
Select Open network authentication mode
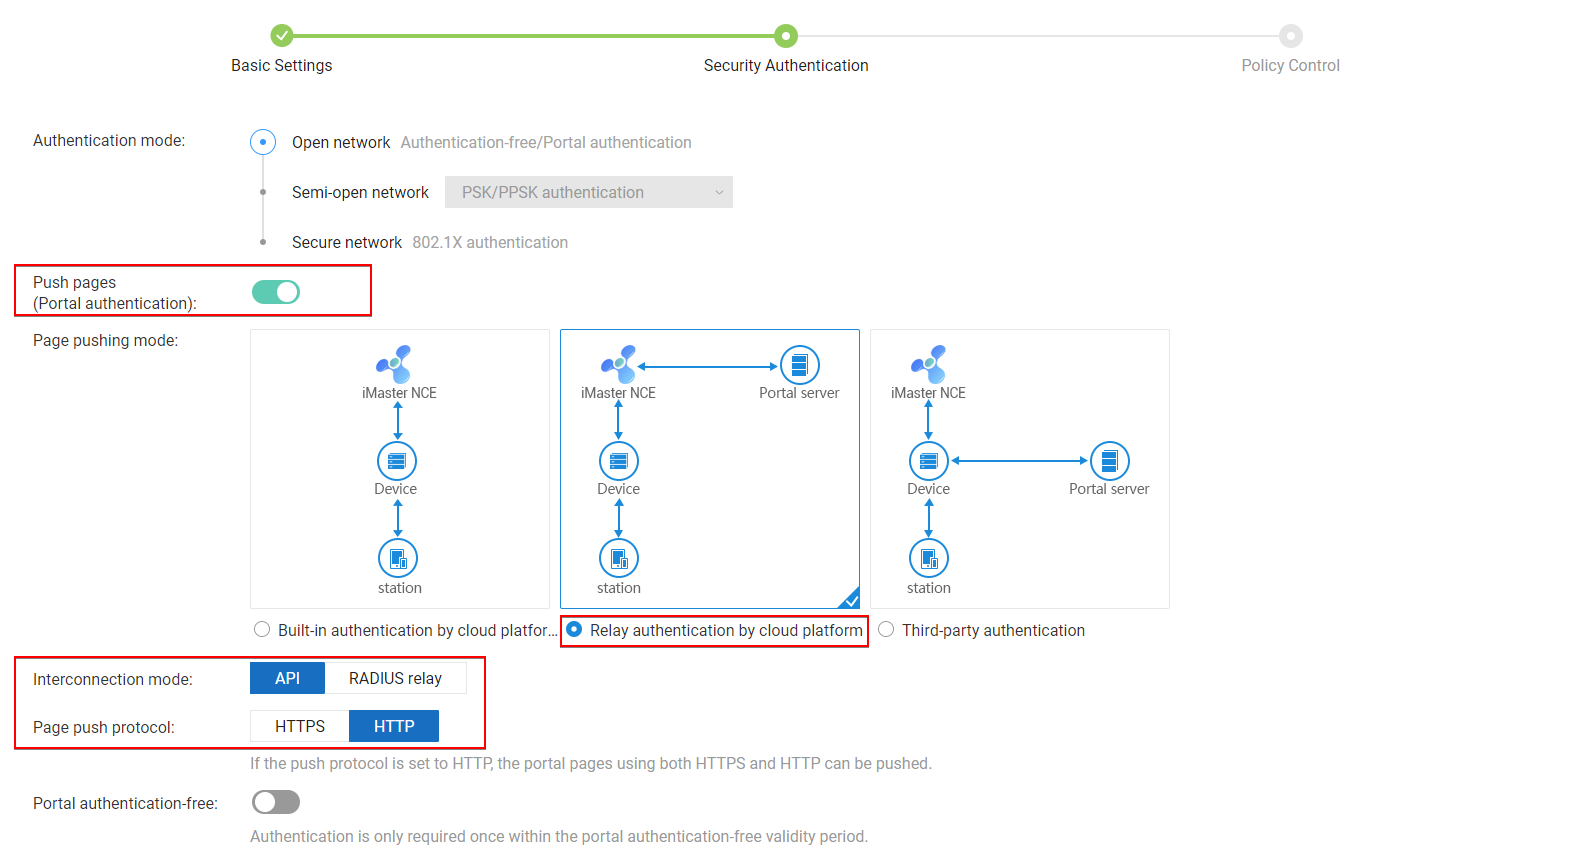point(263,142)
